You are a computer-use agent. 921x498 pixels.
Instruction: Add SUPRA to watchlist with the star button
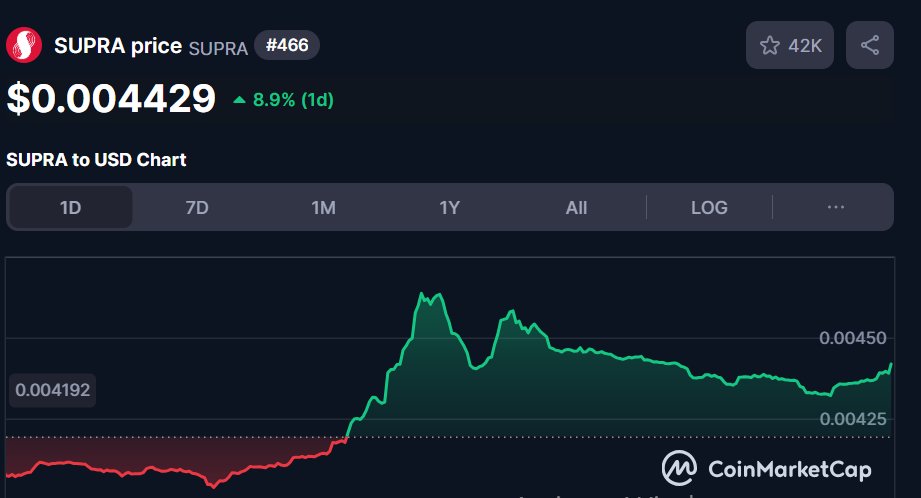click(789, 45)
